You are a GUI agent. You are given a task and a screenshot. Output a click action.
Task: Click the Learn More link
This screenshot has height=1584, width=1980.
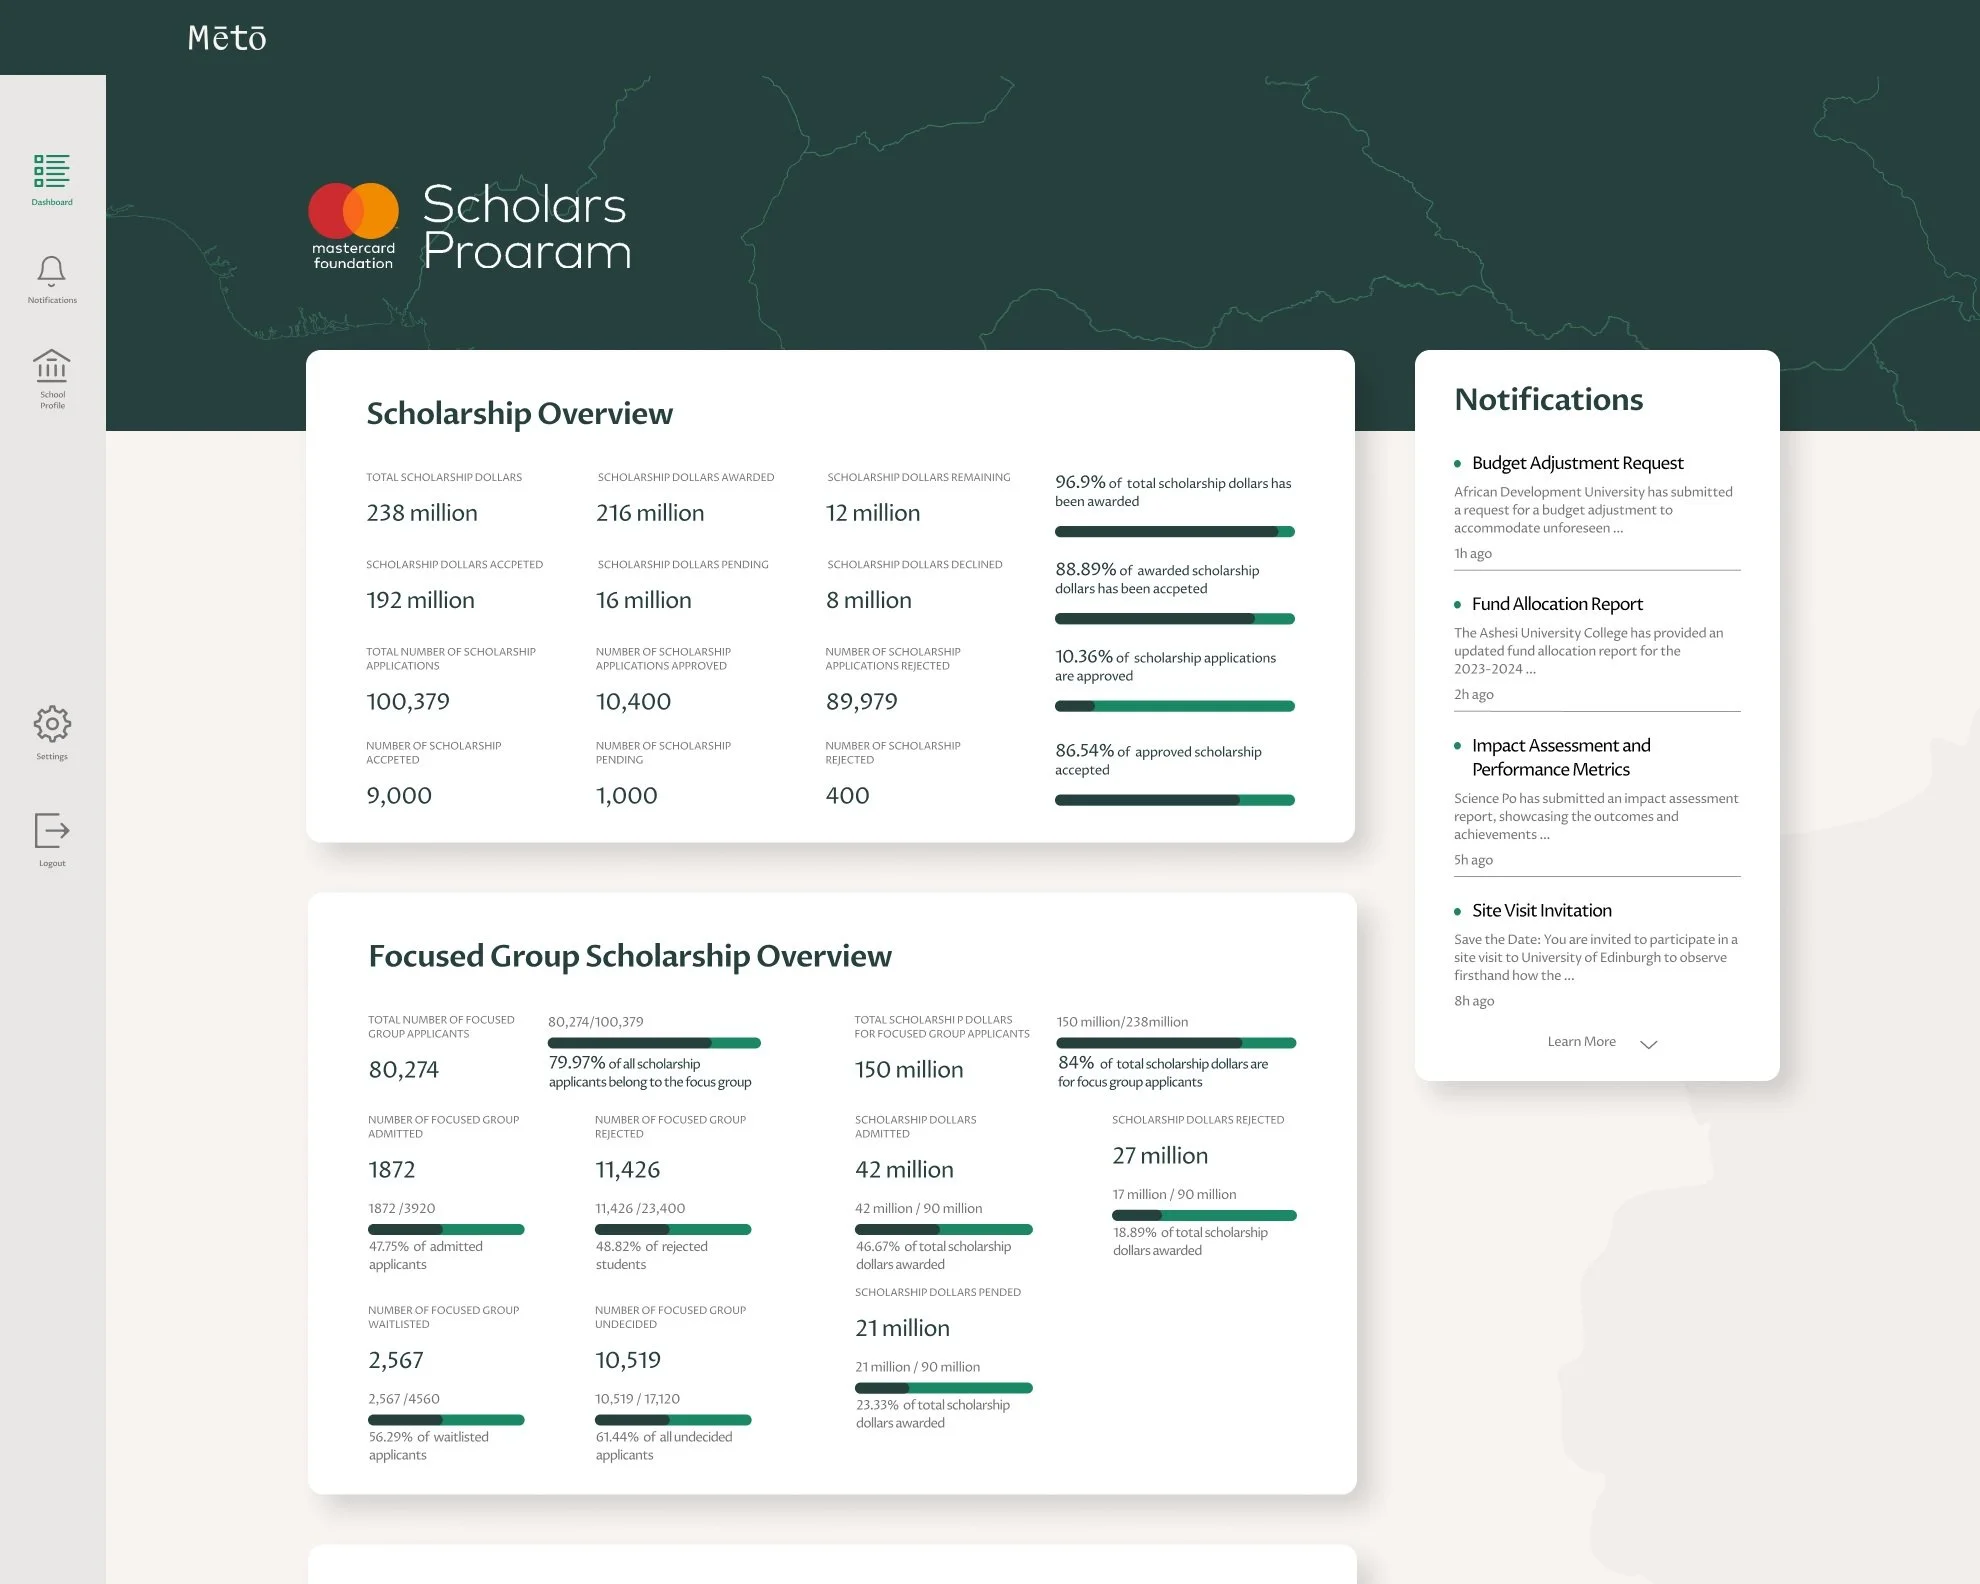point(1581,1042)
